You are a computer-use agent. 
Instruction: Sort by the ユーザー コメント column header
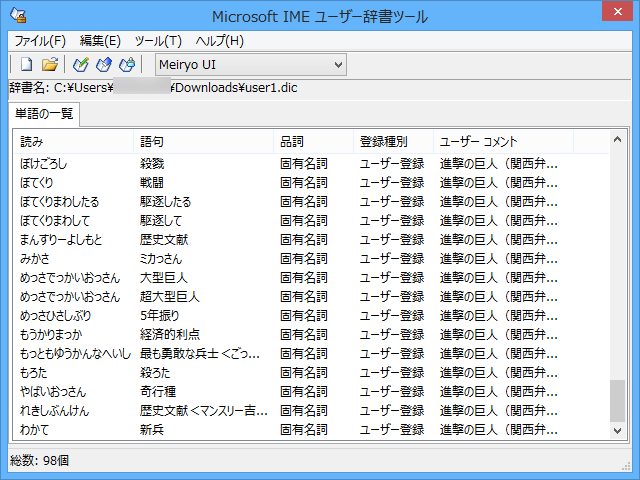[x=503, y=142]
